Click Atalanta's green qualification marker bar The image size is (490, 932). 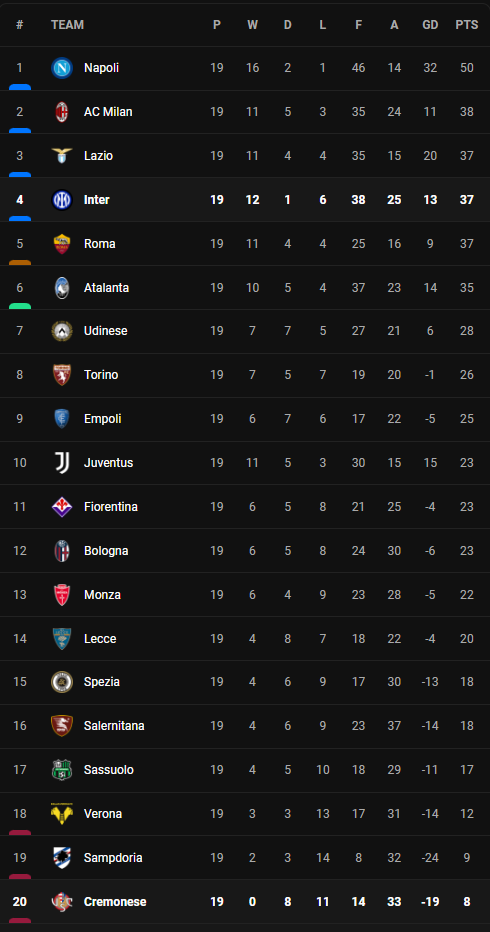click(20, 306)
